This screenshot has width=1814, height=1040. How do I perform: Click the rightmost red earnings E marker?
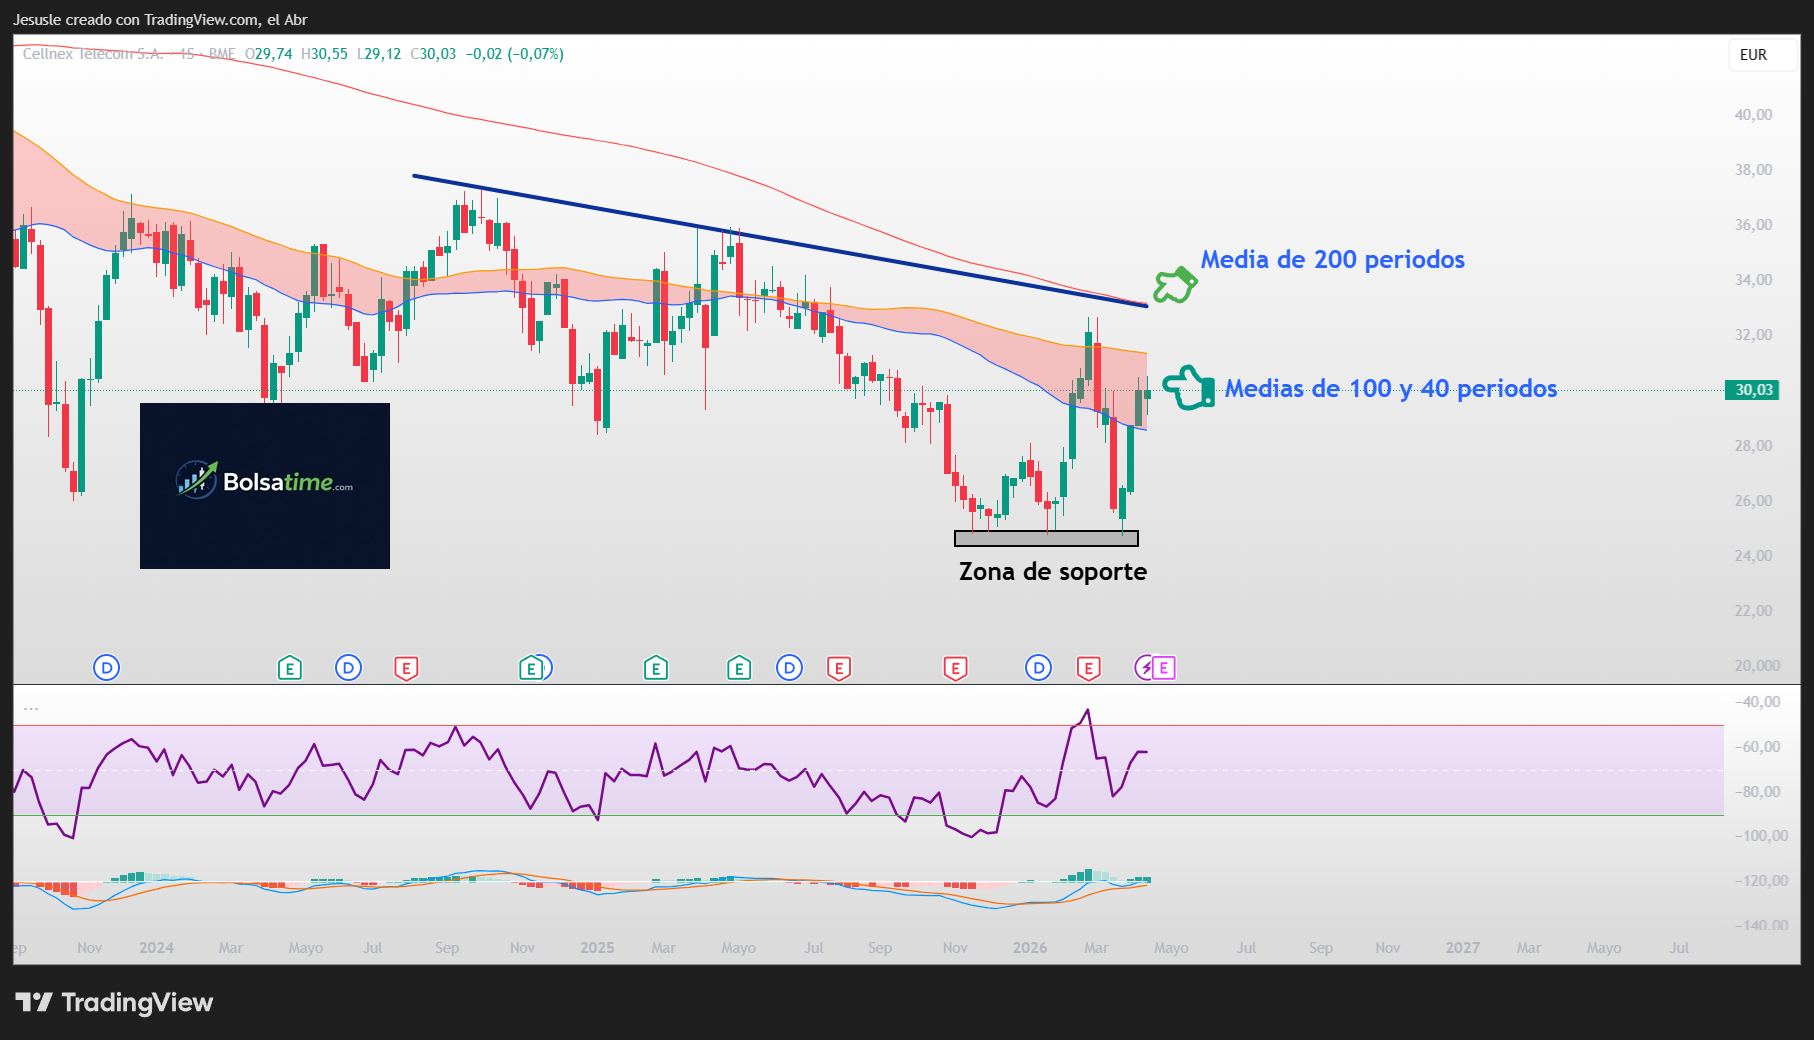coord(1088,668)
